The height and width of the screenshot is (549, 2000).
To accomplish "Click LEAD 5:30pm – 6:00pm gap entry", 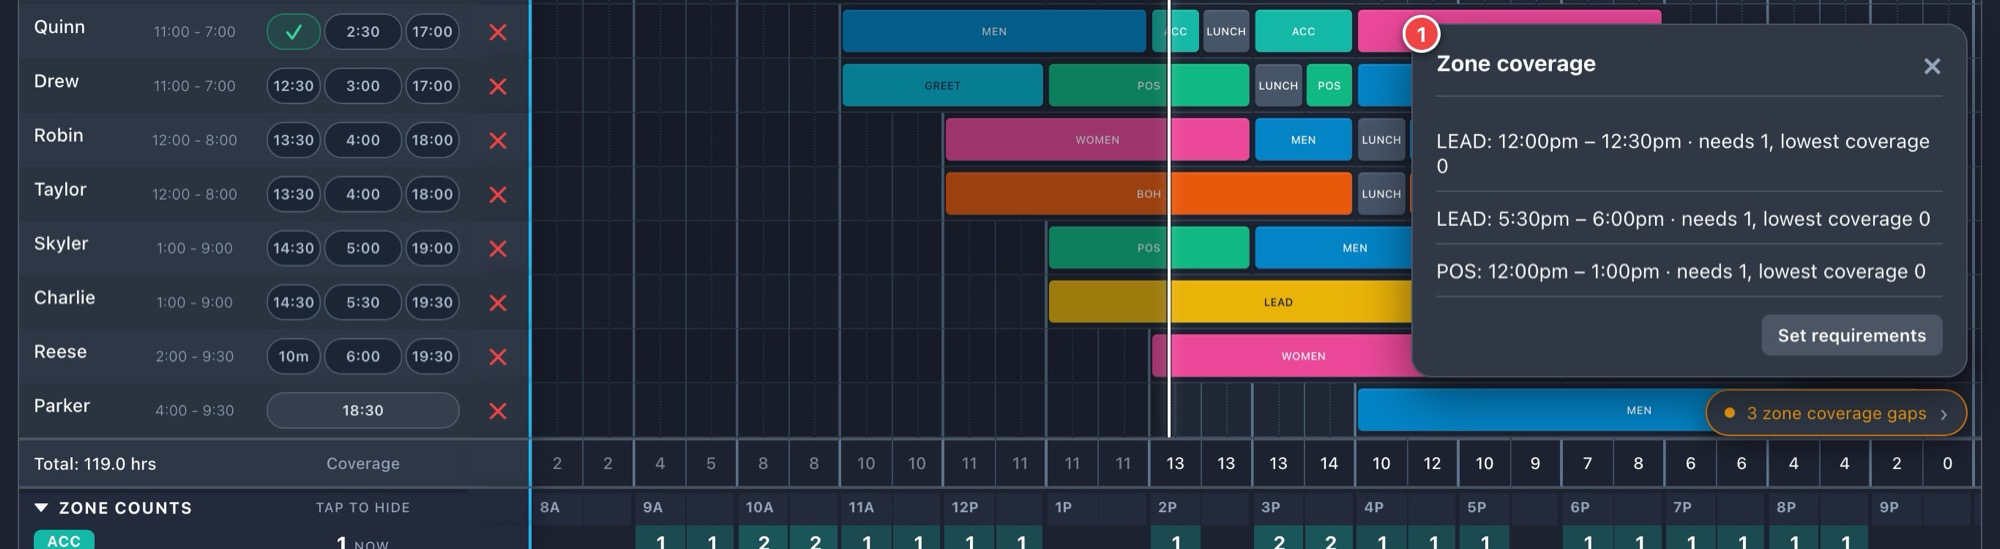I will click(1689, 219).
